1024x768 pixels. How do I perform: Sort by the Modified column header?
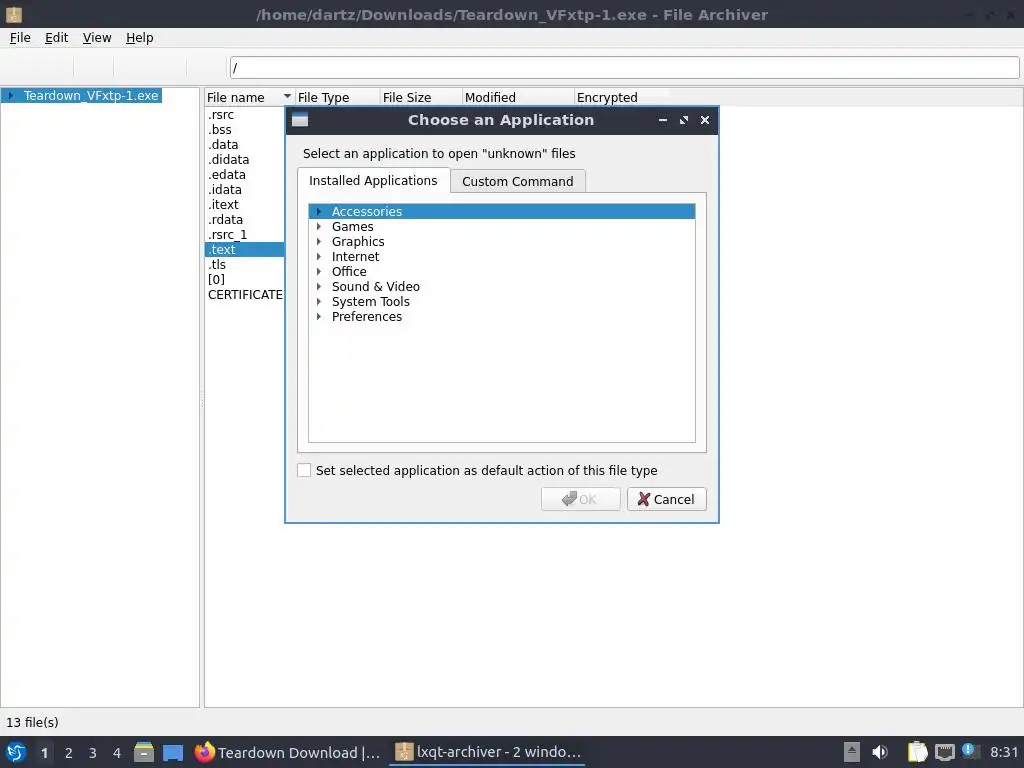coord(518,97)
